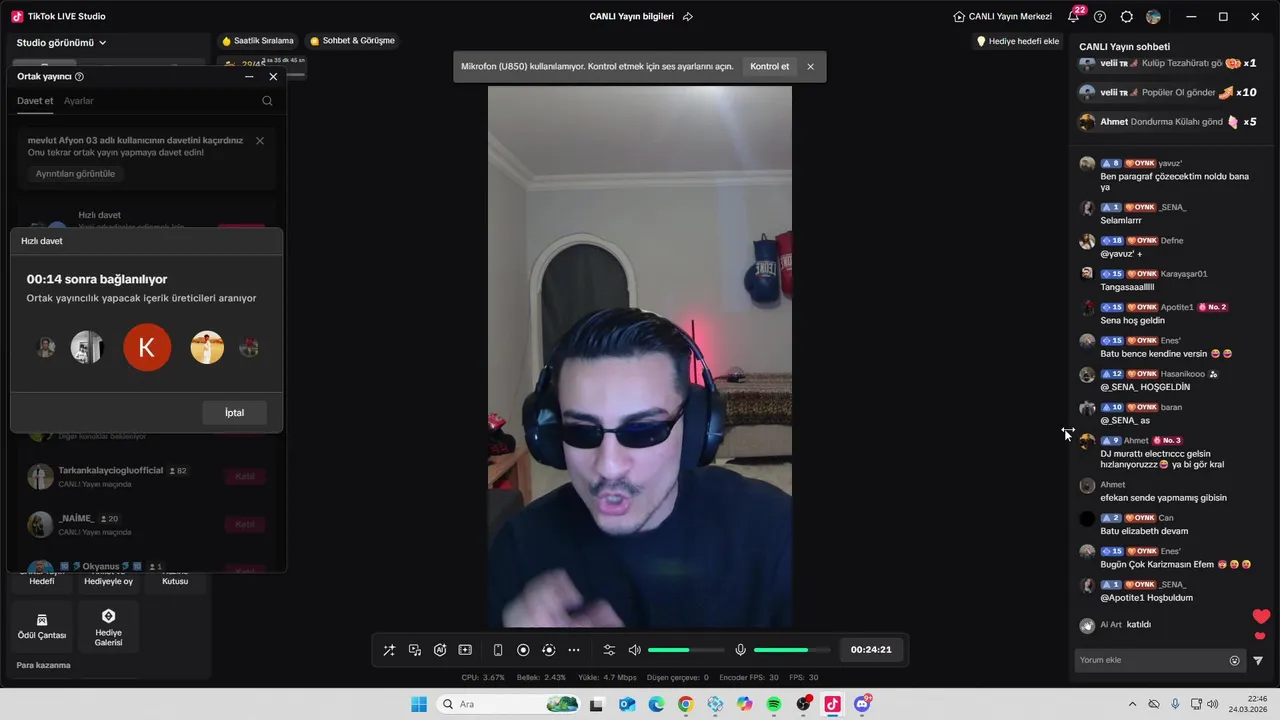Click Ayrıntıları görüntüle button
Viewport: 1280px width, 720px height.
(75, 174)
